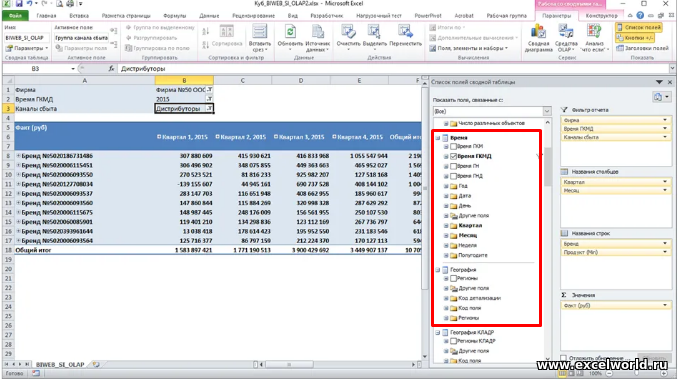Open the Каналы сбыта filter dropdown in B3
The height and width of the screenshot is (380, 678).
point(209,109)
